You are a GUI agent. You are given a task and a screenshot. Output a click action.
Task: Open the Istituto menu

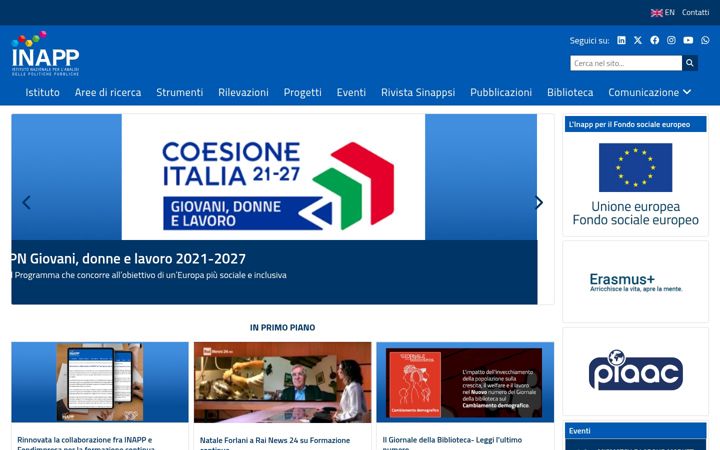pyautogui.click(x=42, y=92)
